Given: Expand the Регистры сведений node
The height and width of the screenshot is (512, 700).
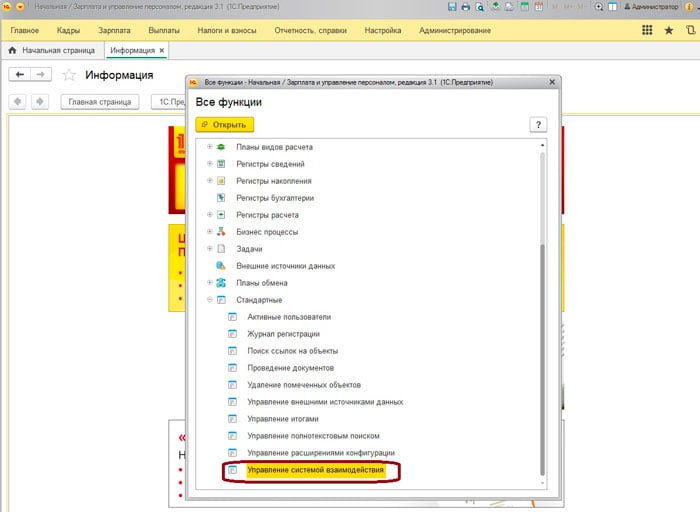Looking at the screenshot, I should [x=209, y=164].
